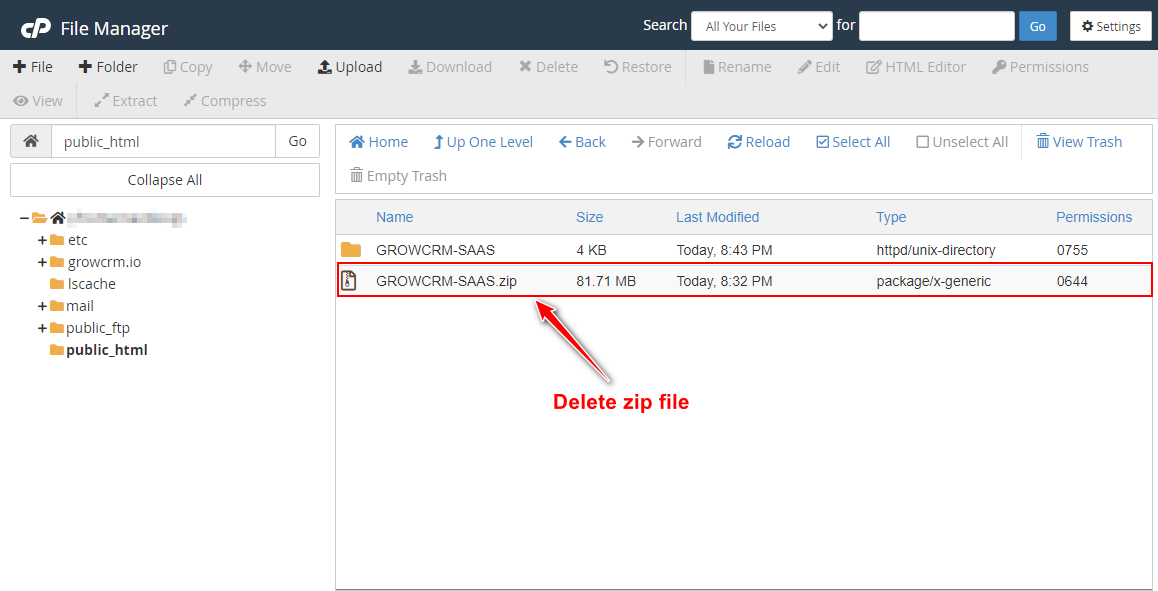Click Up One Level
The width and height of the screenshot is (1158, 591).
coord(483,142)
